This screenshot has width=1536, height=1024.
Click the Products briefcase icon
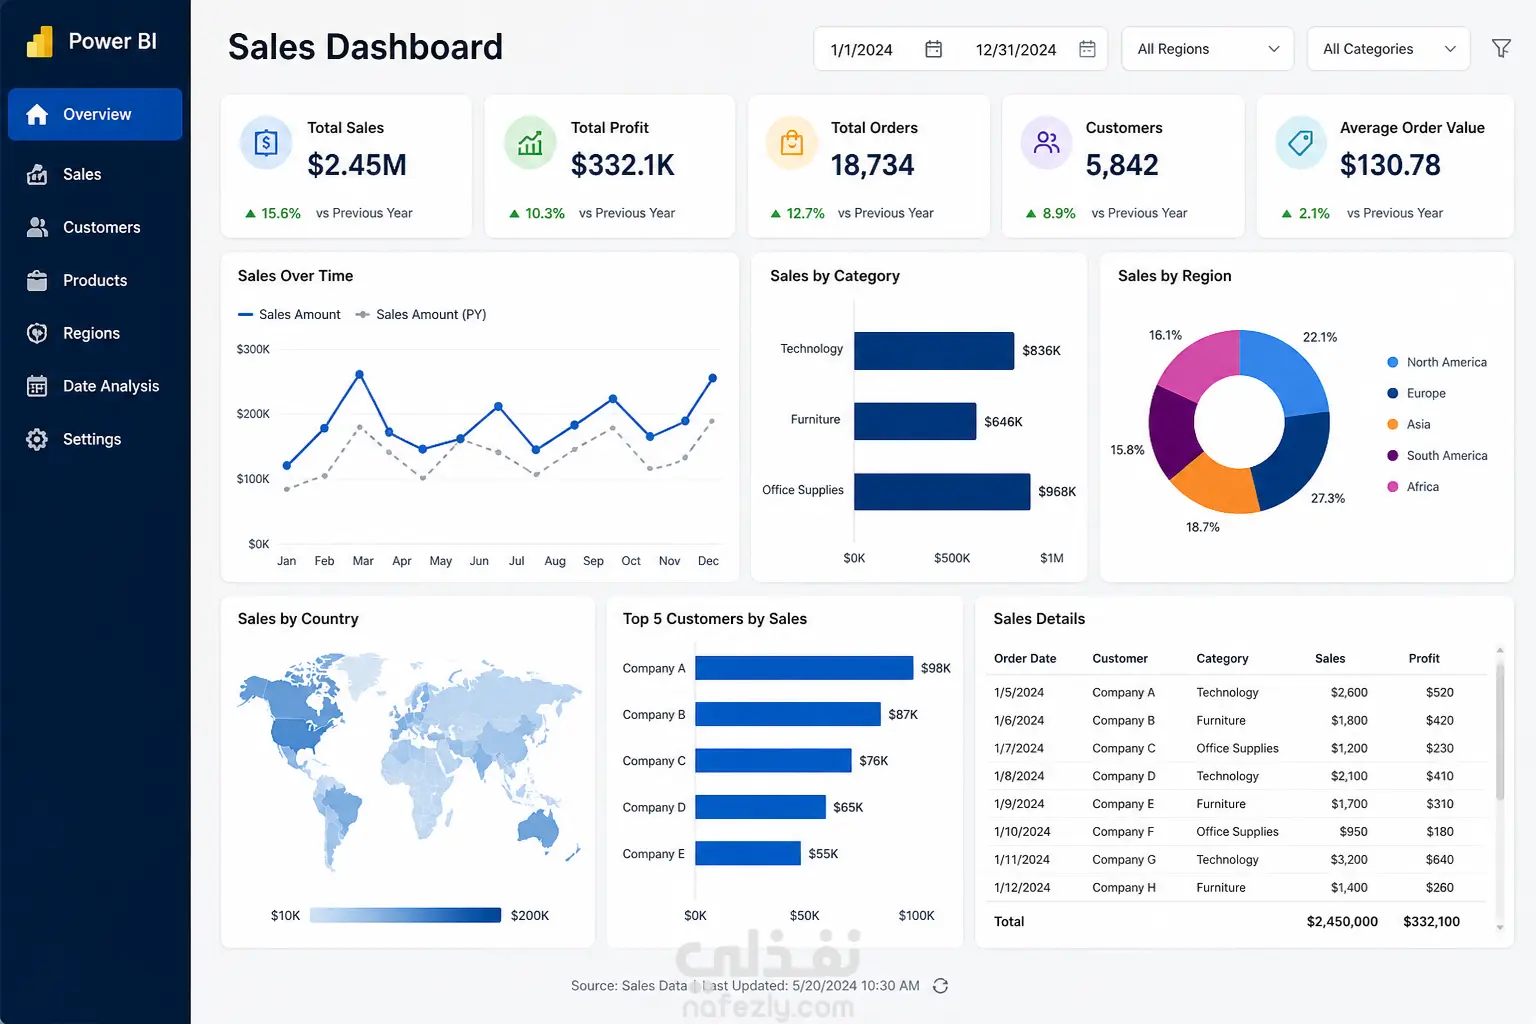pyautogui.click(x=37, y=281)
